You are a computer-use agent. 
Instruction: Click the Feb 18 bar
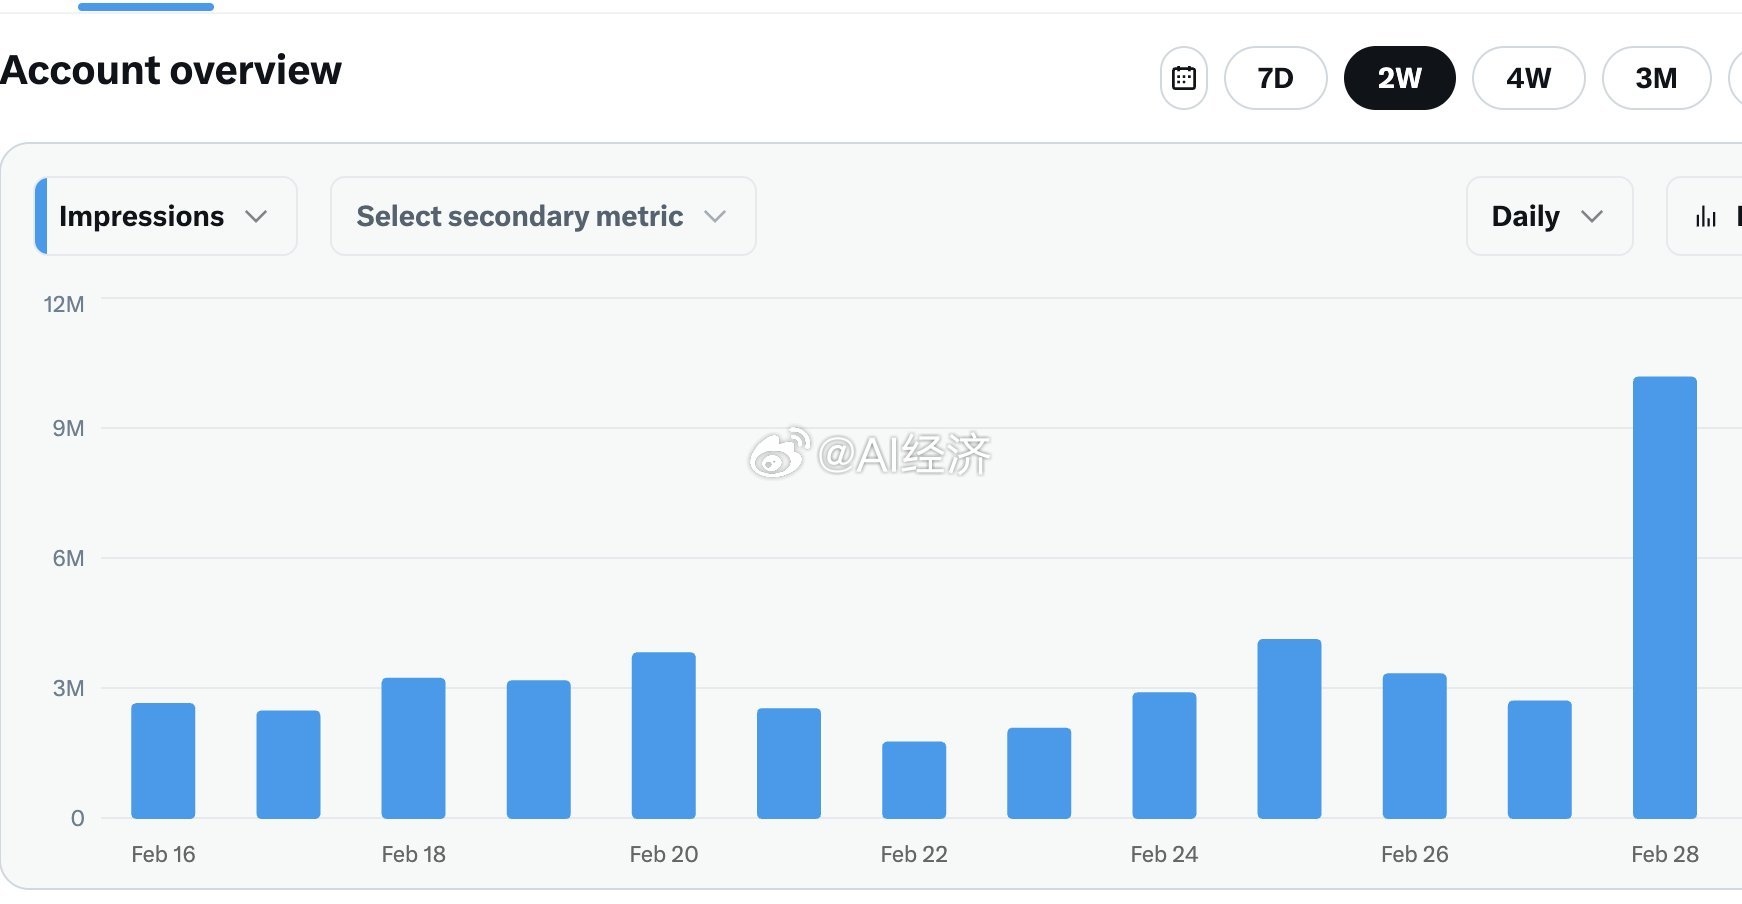pos(413,748)
